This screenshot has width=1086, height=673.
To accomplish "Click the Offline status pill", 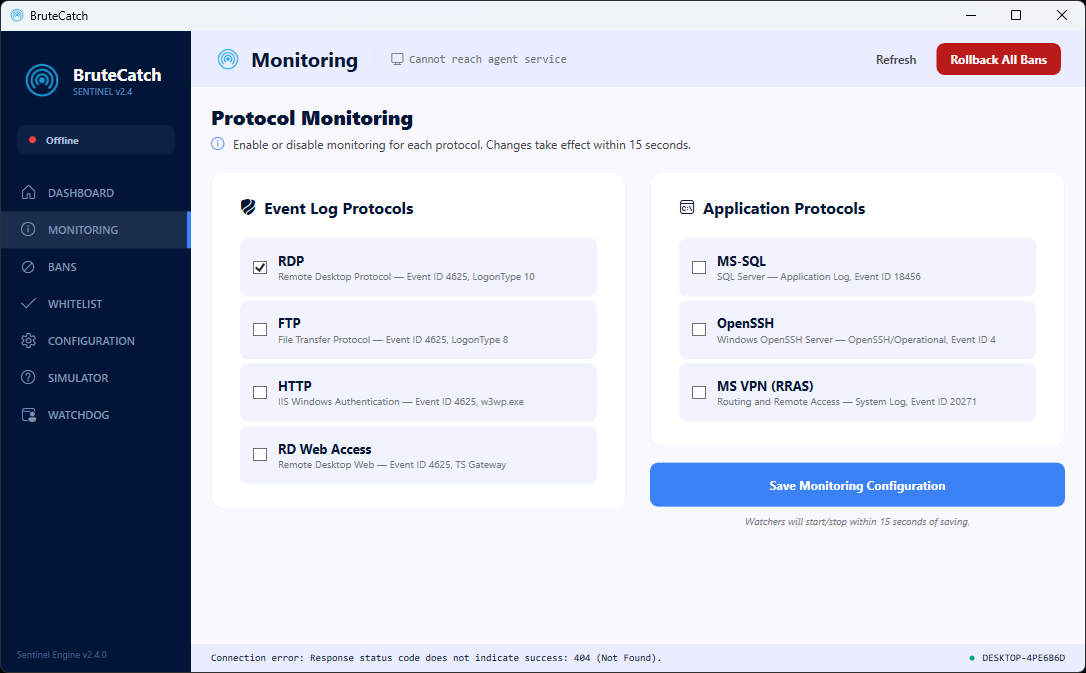I will [95, 140].
